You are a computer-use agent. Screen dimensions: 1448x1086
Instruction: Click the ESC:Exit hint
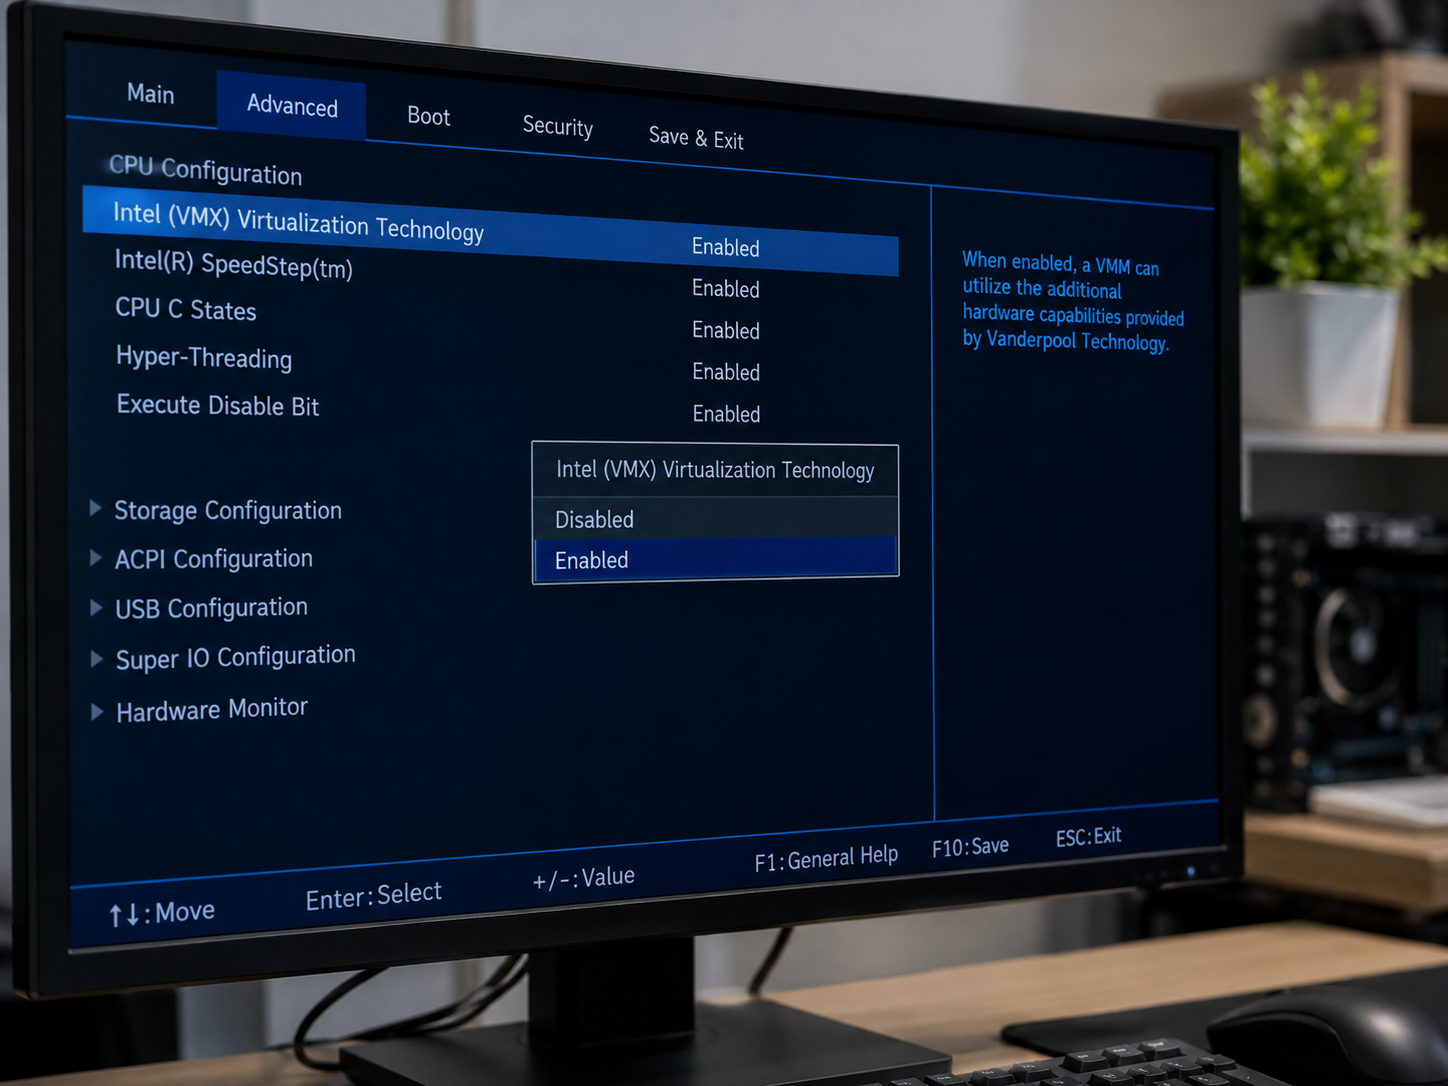pyautogui.click(x=1088, y=836)
